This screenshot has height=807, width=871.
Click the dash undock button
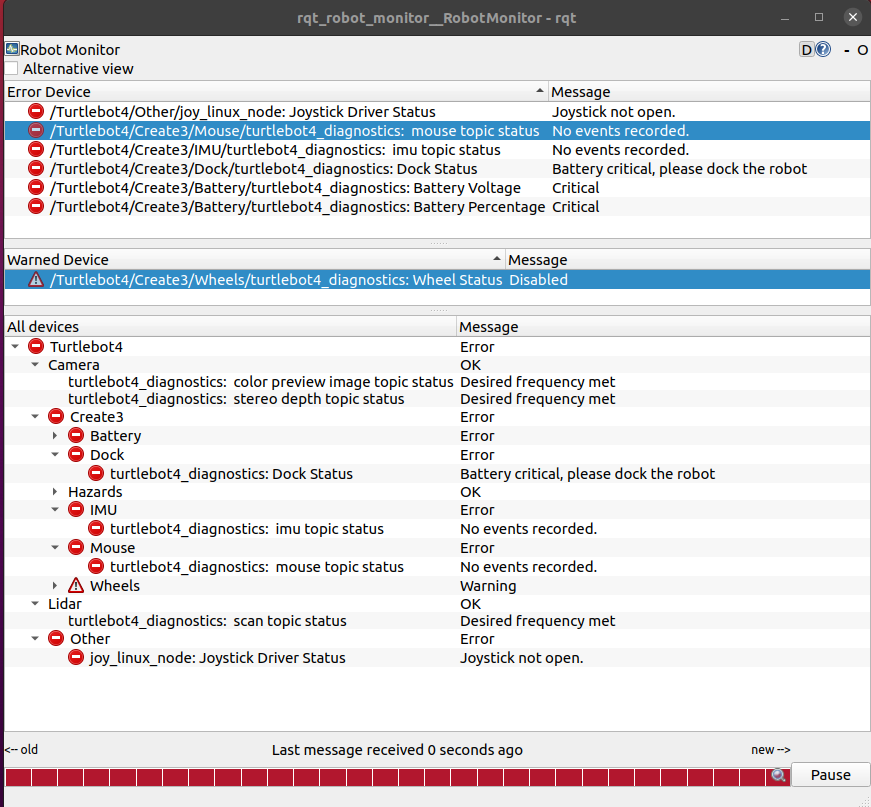(x=847, y=51)
